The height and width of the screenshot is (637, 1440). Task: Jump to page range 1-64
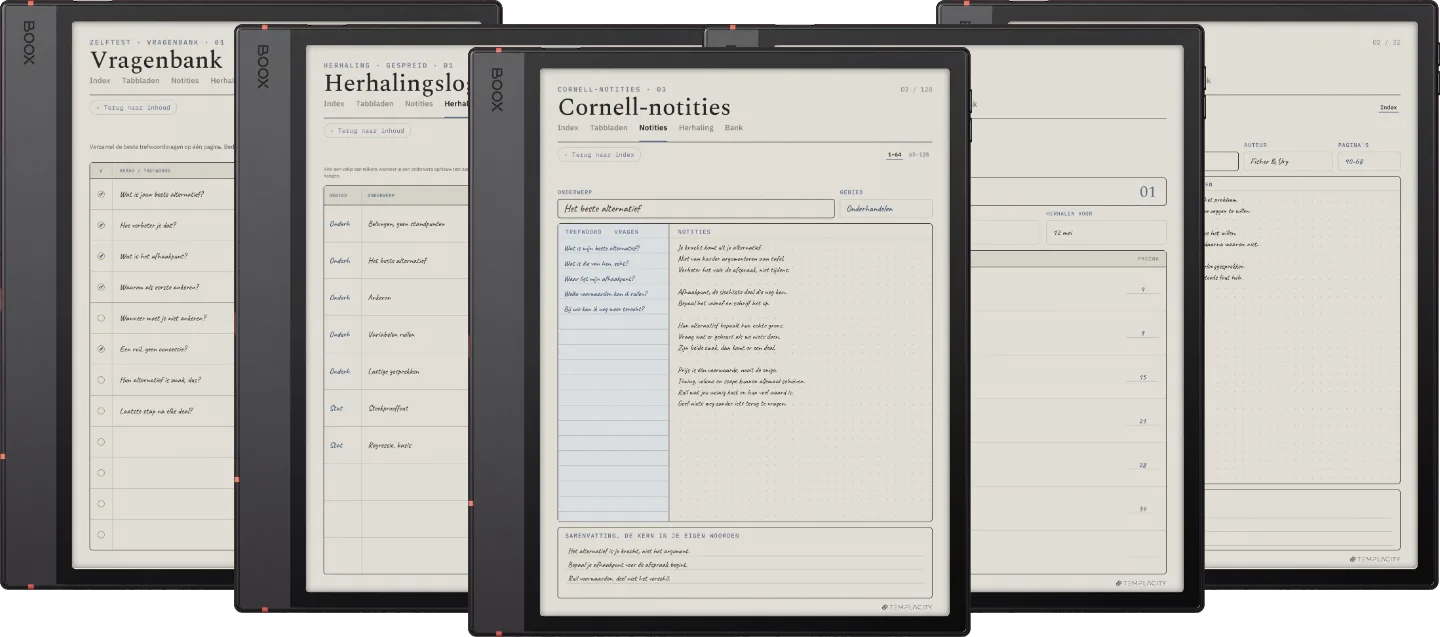[x=894, y=155]
